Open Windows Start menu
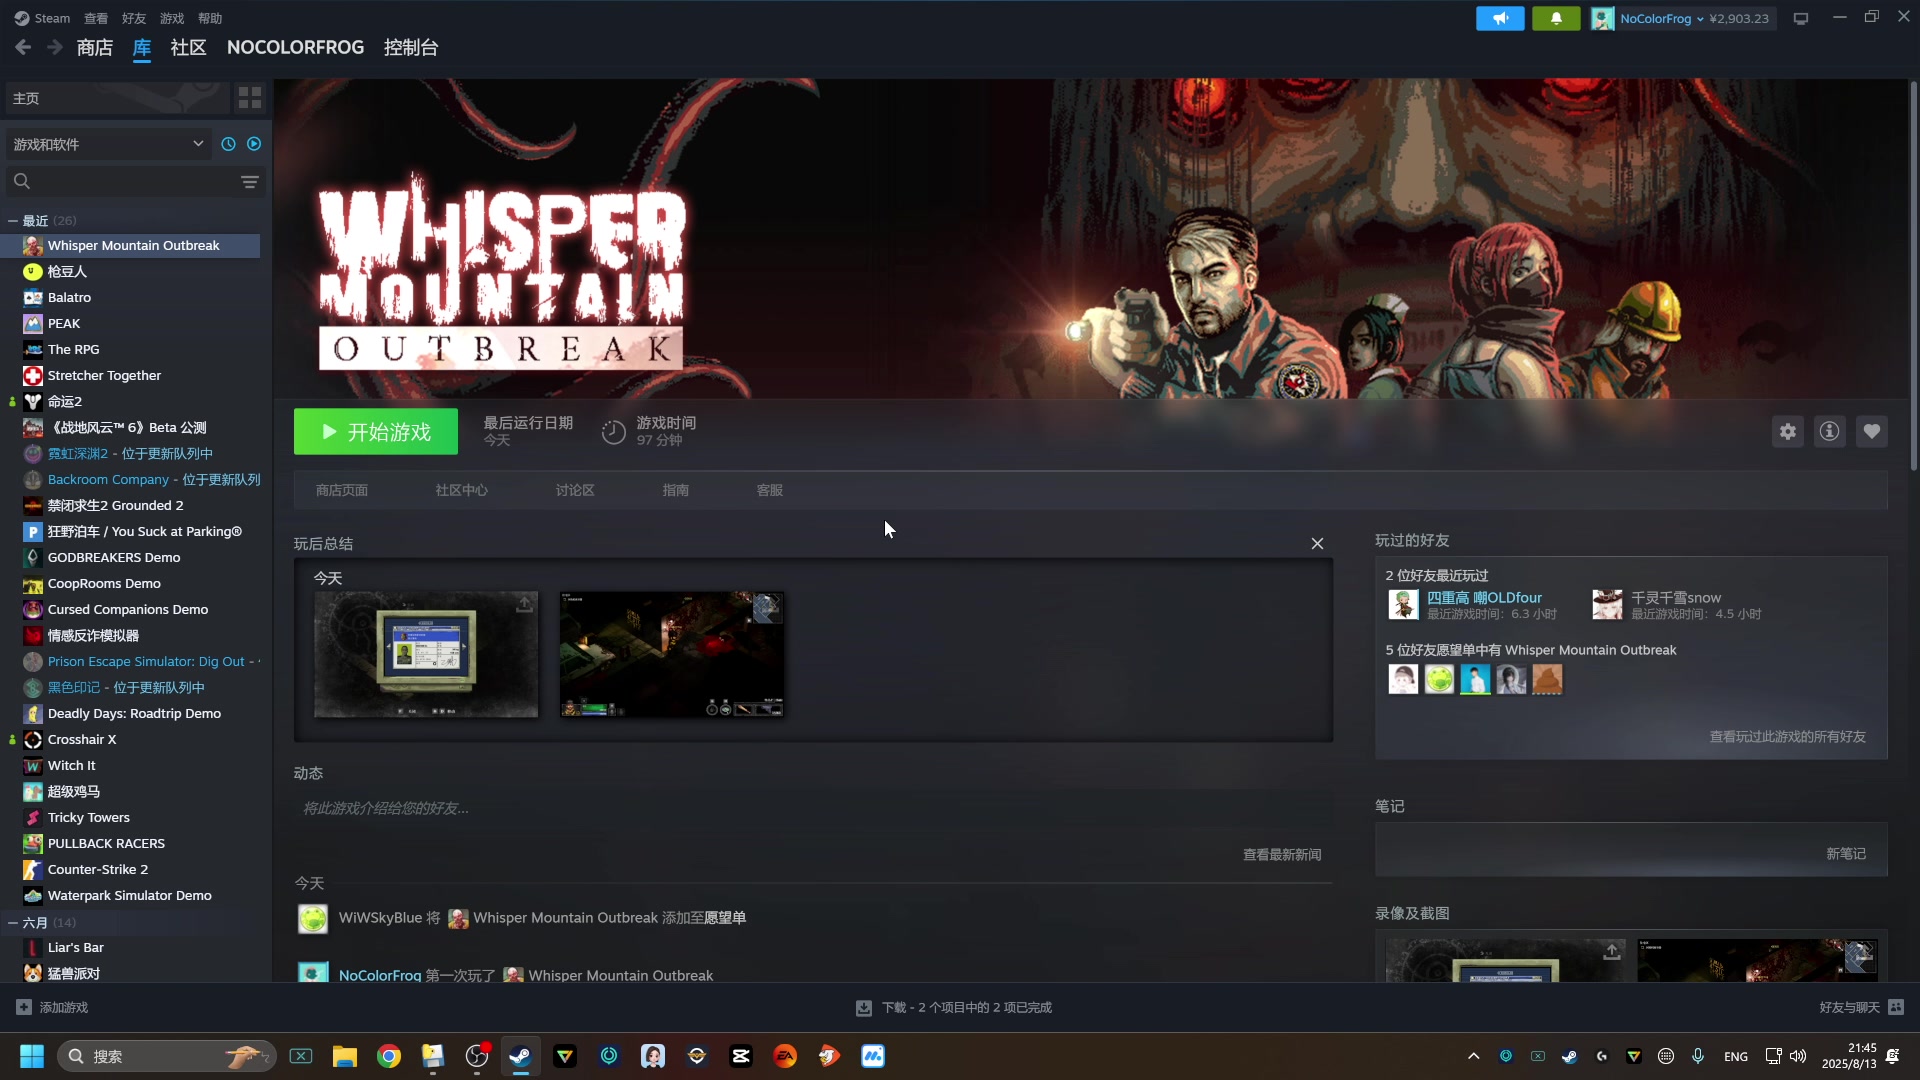This screenshot has height=1080, width=1920. pyautogui.click(x=32, y=1056)
